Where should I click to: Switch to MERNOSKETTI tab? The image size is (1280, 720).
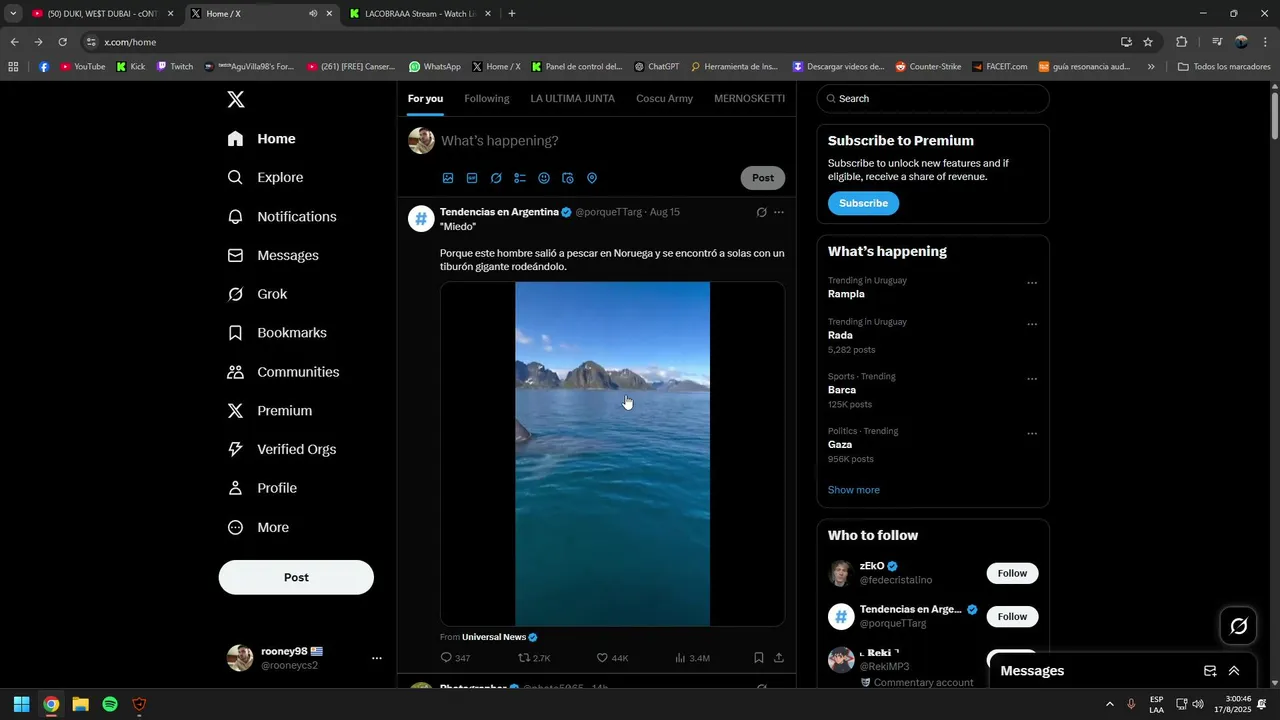pyautogui.click(x=750, y=99)
